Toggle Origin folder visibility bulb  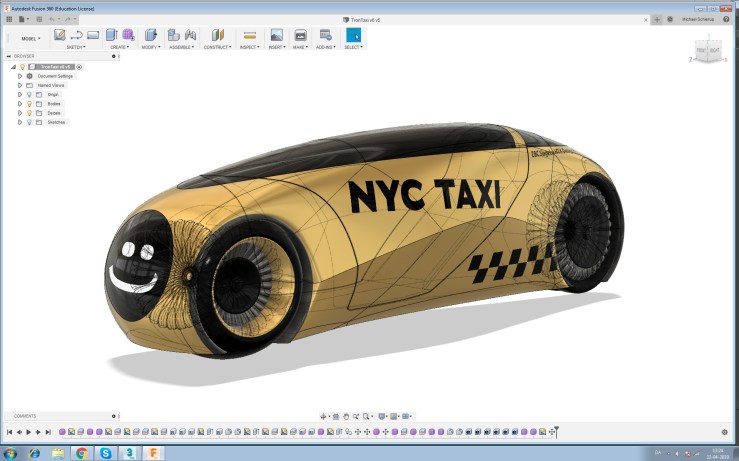point(29,95)
